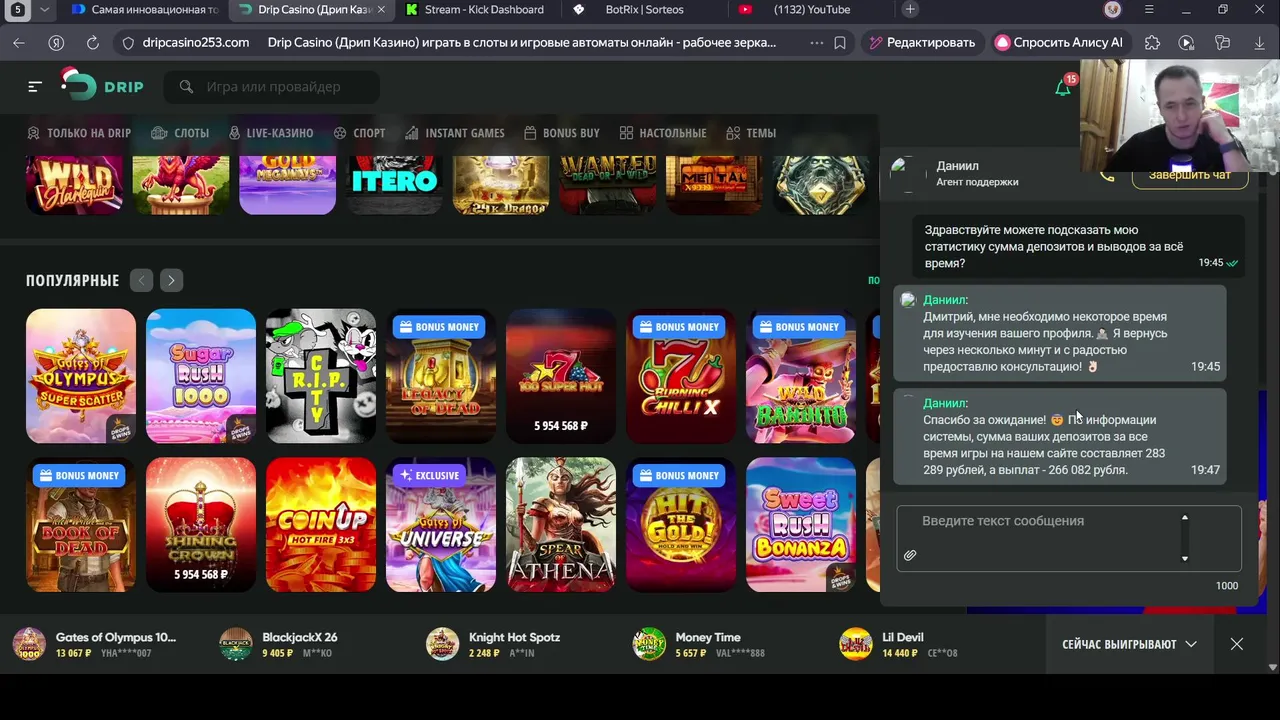
Task: Select 'Instant Games' category
Action: coord(455,133)
